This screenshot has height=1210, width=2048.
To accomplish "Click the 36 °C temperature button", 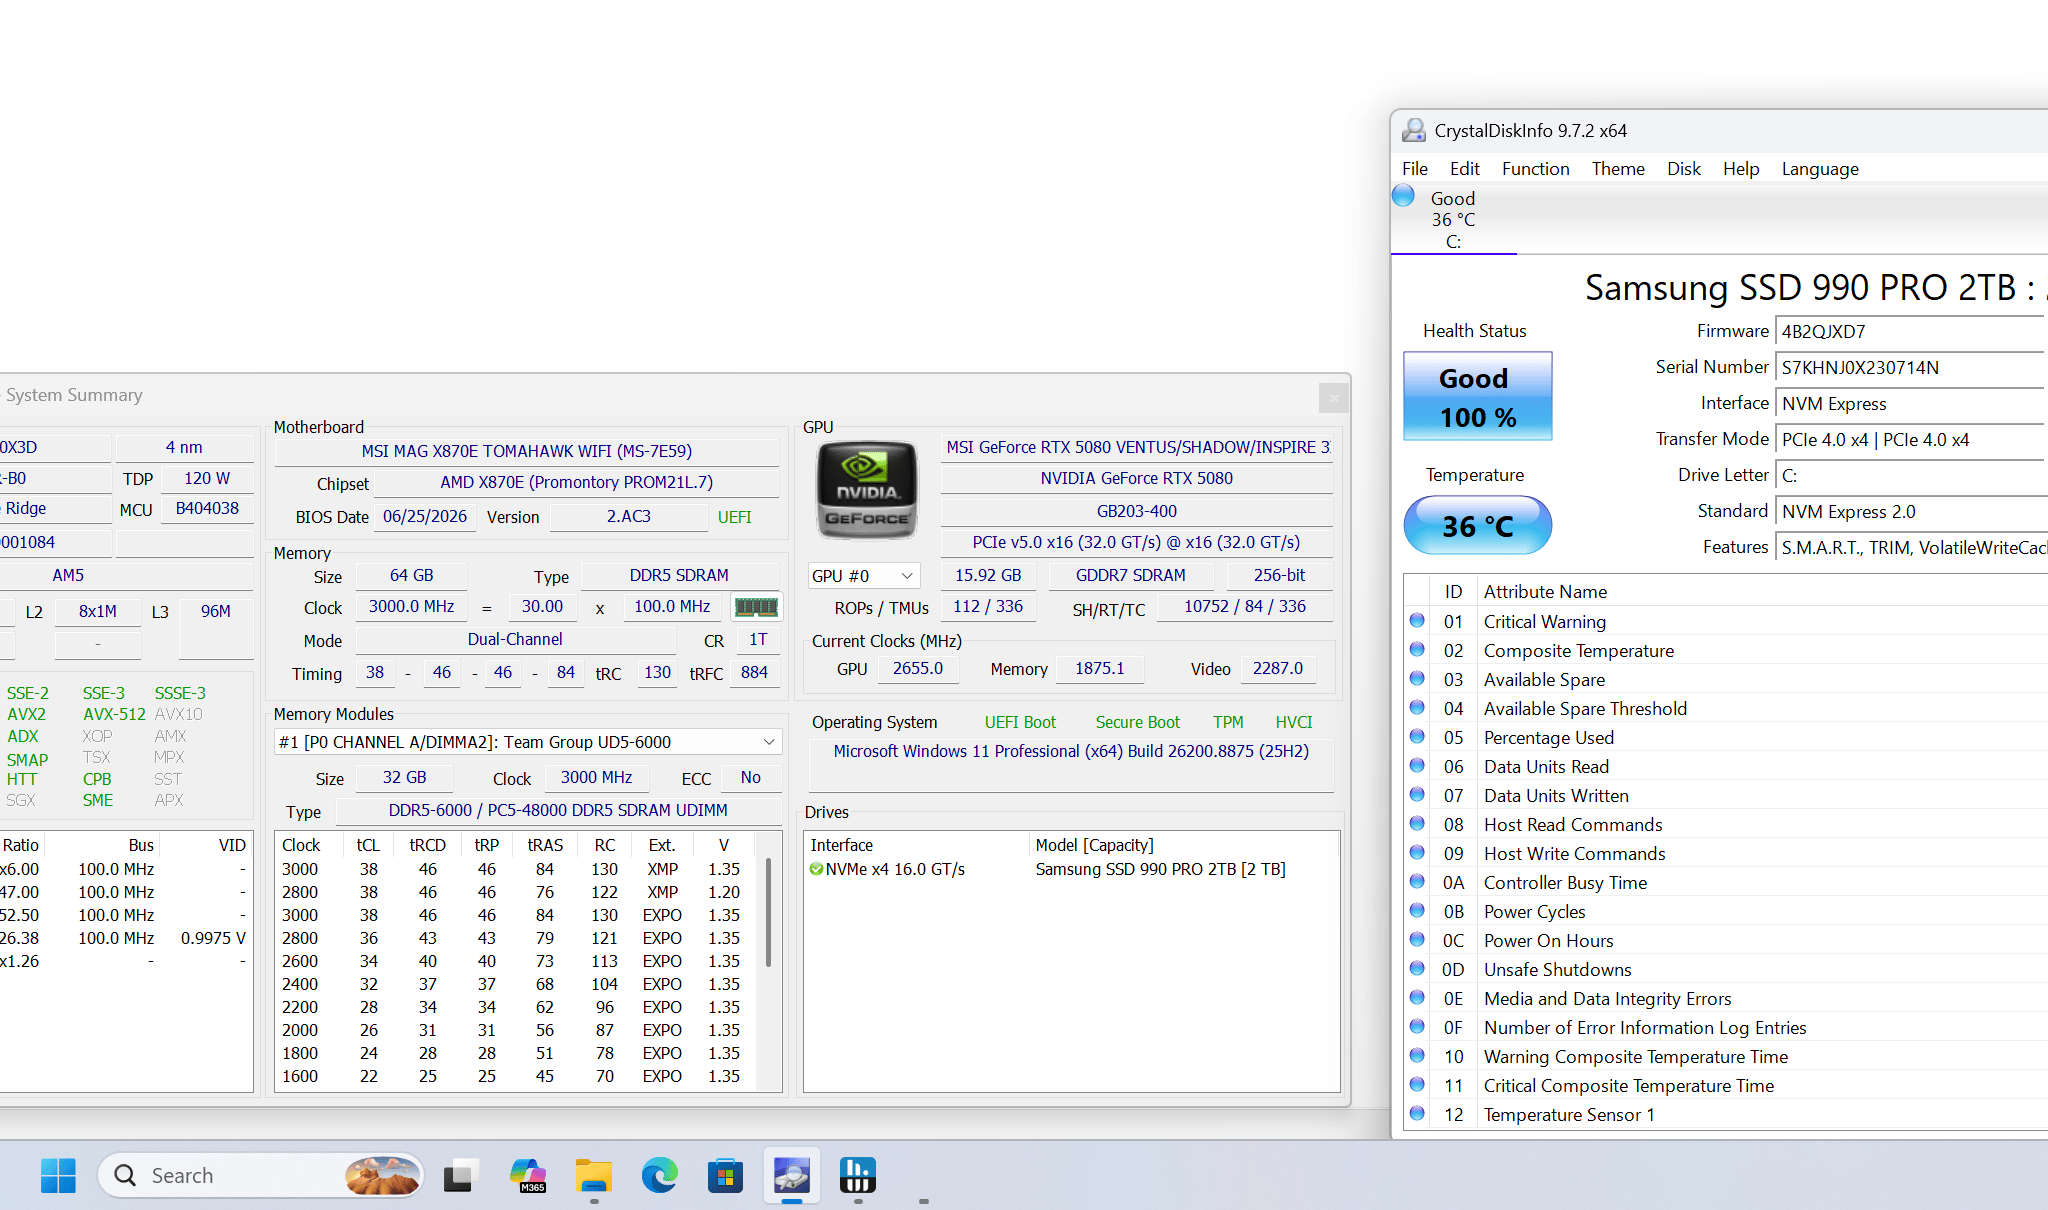I will (1478, 526).
